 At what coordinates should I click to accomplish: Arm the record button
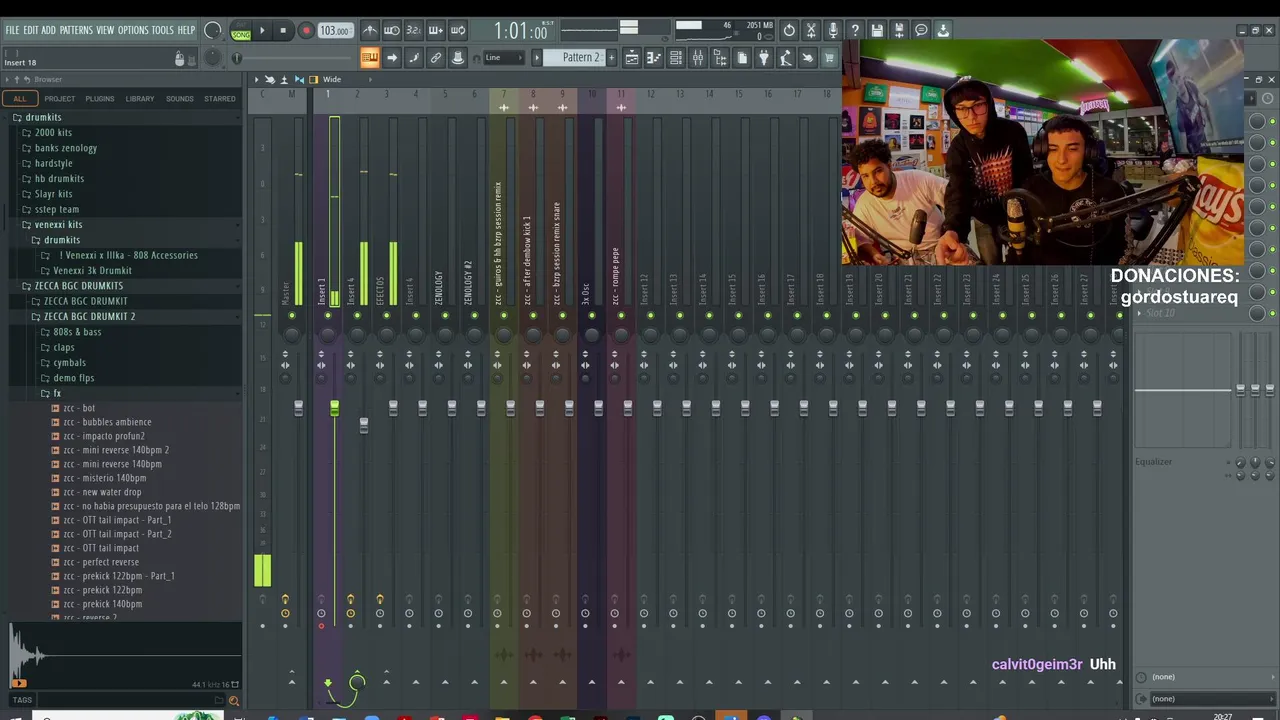pyautogui.click(x=306, y=31)
